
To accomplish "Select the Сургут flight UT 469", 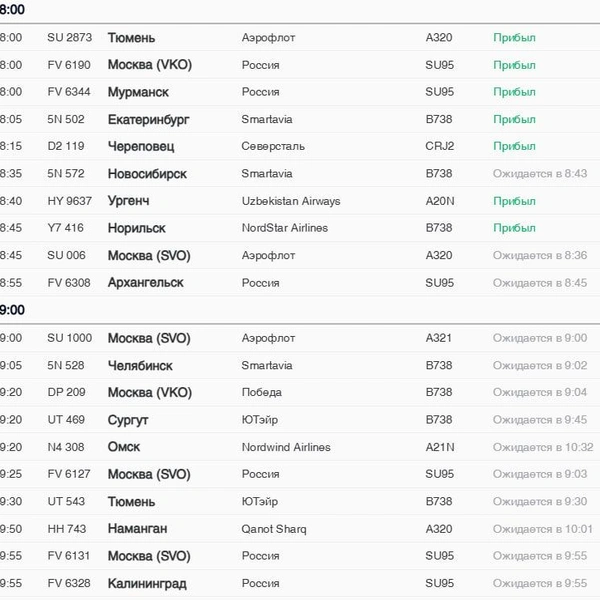I will click(300, 420).
